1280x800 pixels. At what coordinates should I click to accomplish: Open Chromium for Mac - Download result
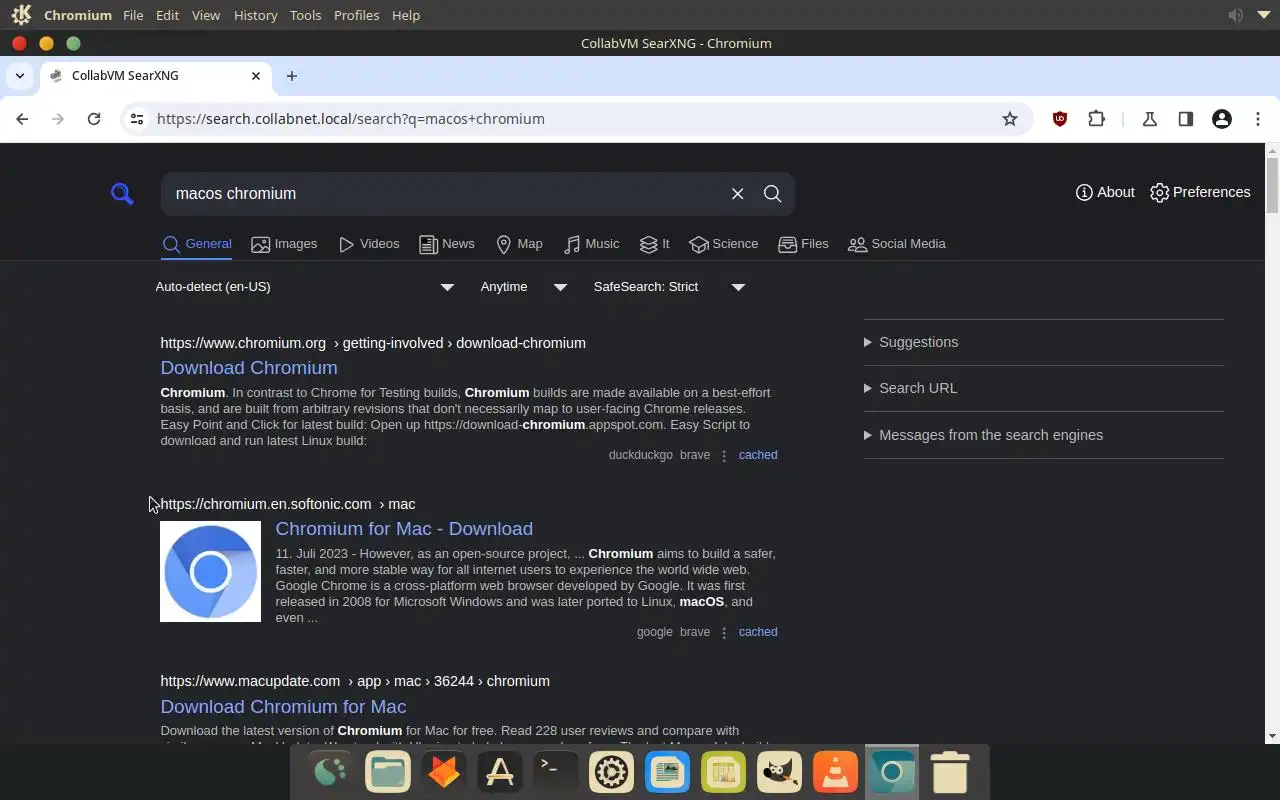point(404,529)
